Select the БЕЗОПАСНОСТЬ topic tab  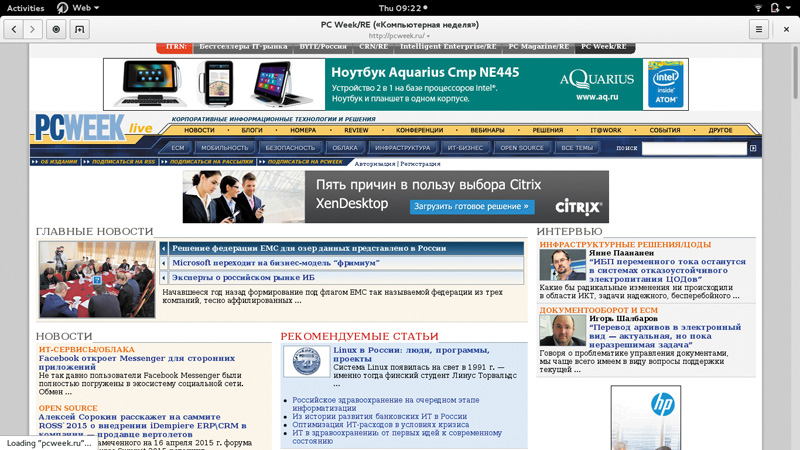(x=290, y=148)
